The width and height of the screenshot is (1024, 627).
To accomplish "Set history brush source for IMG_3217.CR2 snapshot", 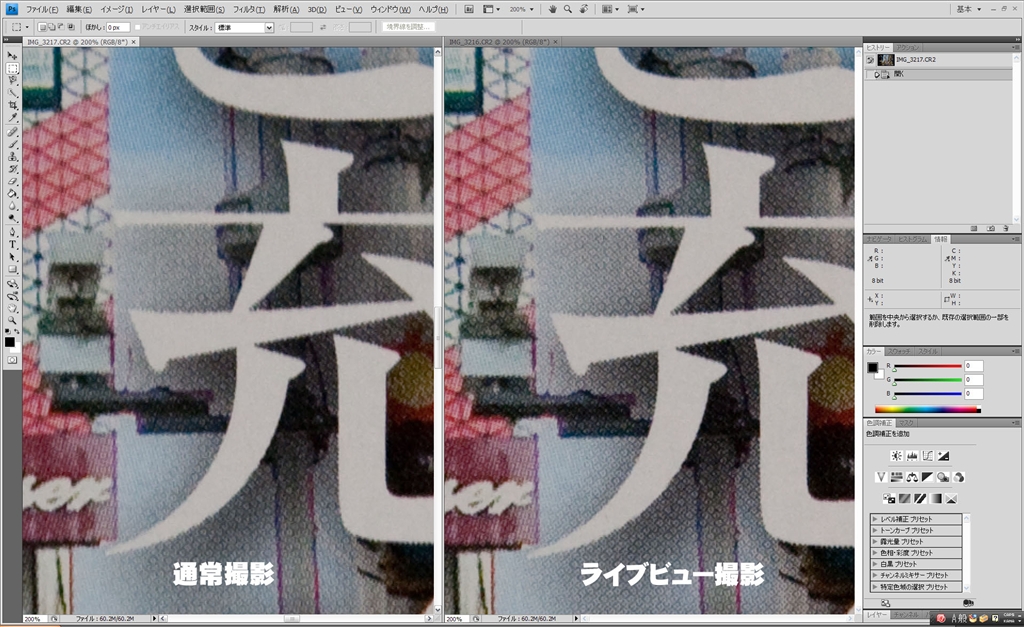I will pyautogui.click(x=871, y=59).
